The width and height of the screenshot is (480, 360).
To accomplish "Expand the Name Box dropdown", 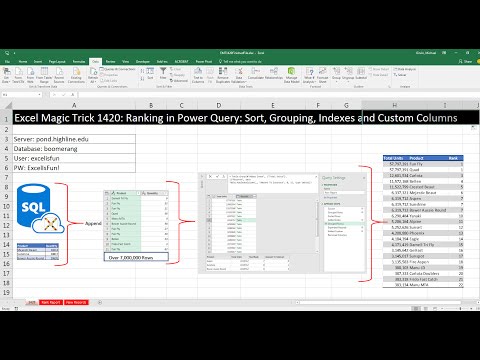I will click(40, 95).
